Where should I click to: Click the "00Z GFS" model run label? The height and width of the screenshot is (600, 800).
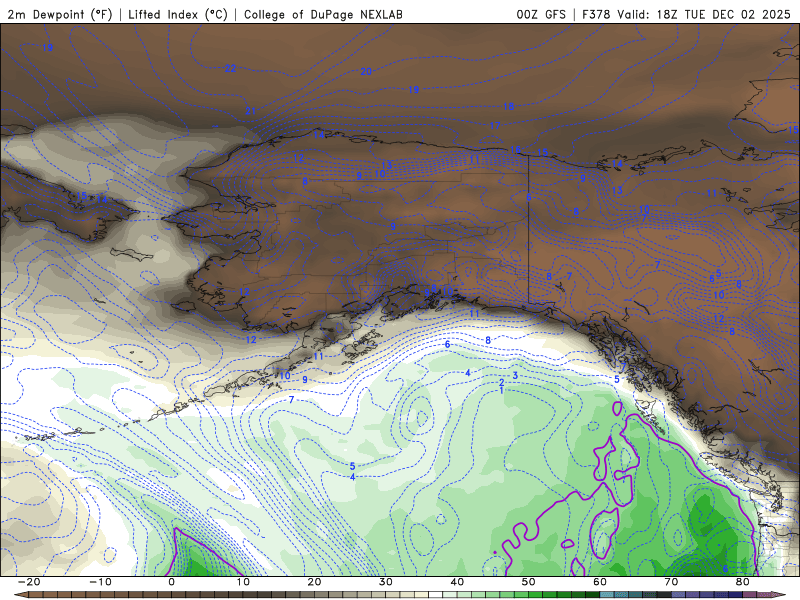[x=541, y=14]
